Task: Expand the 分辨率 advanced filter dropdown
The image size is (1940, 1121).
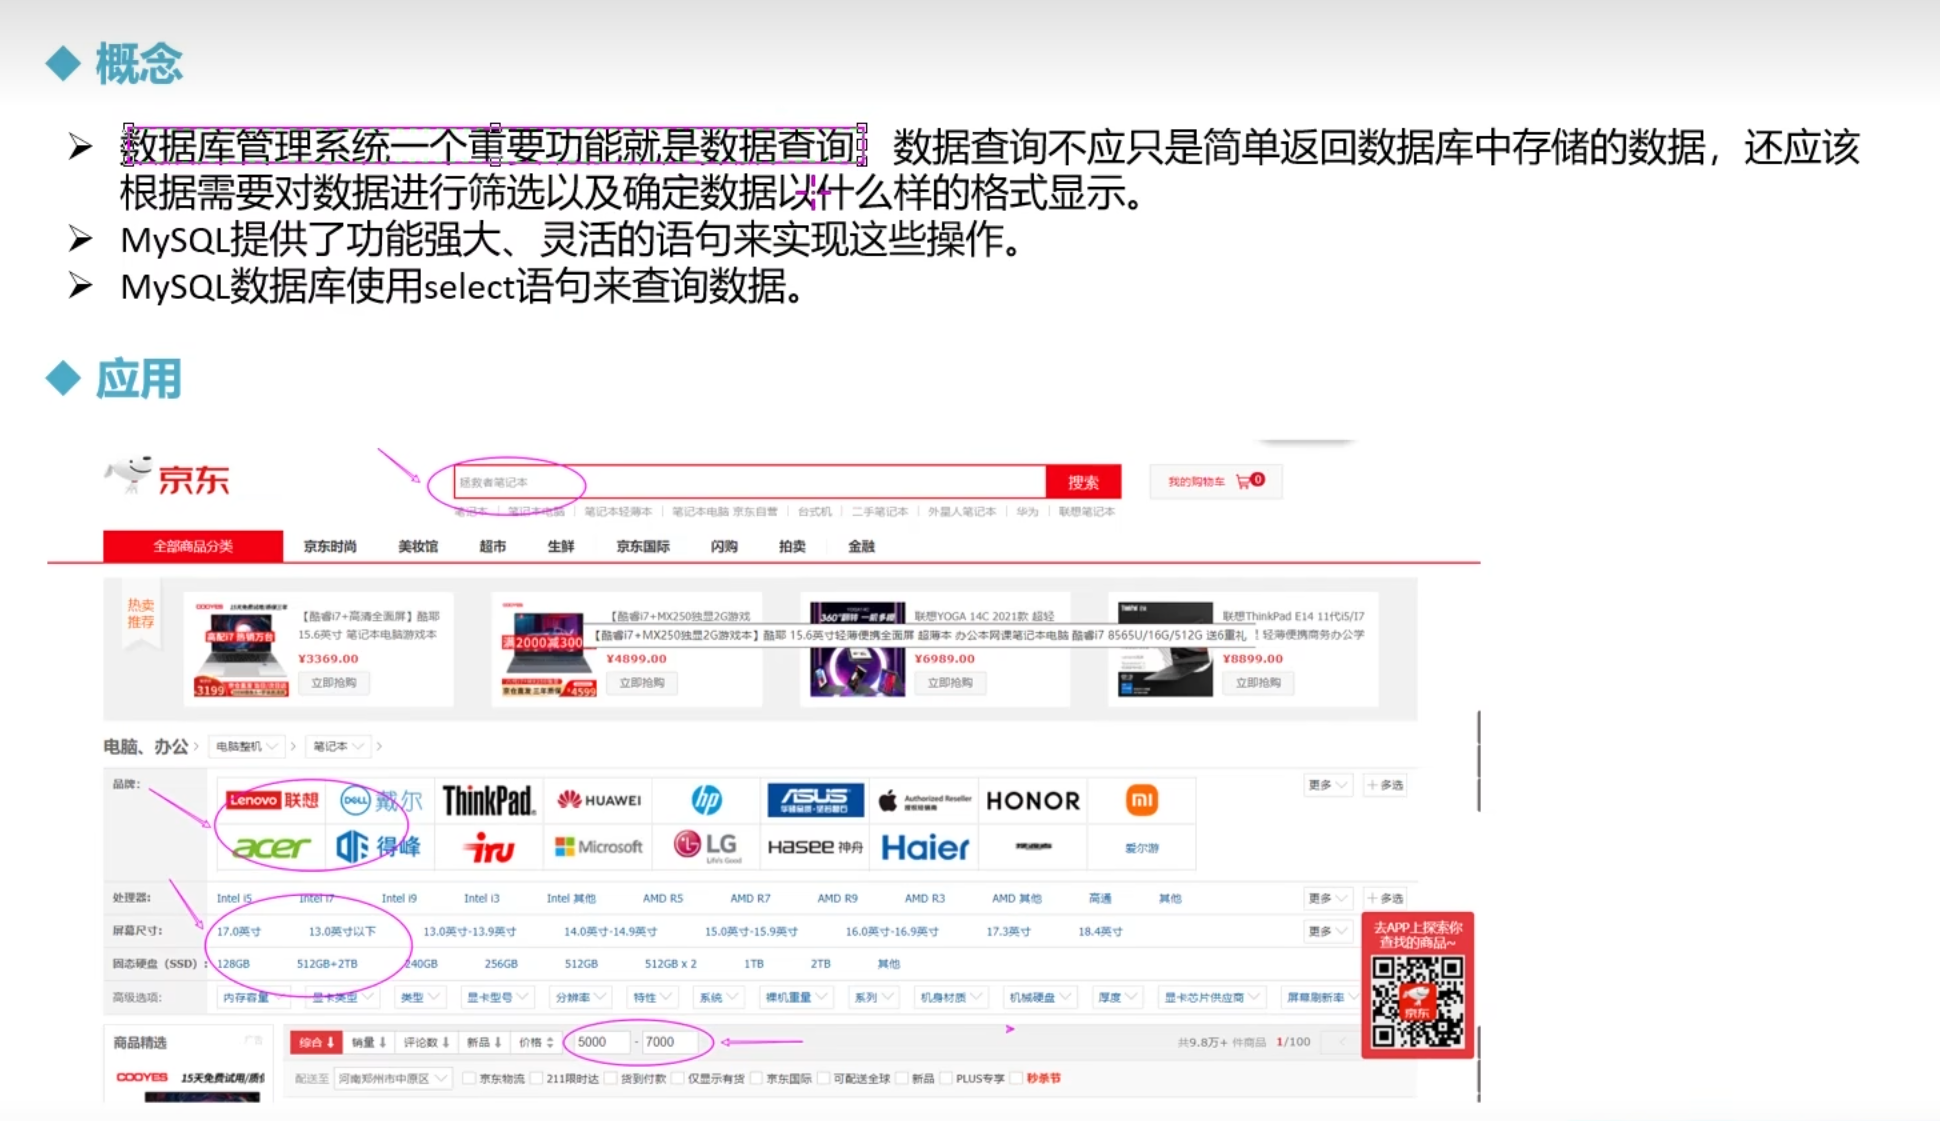Action: (581, 997)
